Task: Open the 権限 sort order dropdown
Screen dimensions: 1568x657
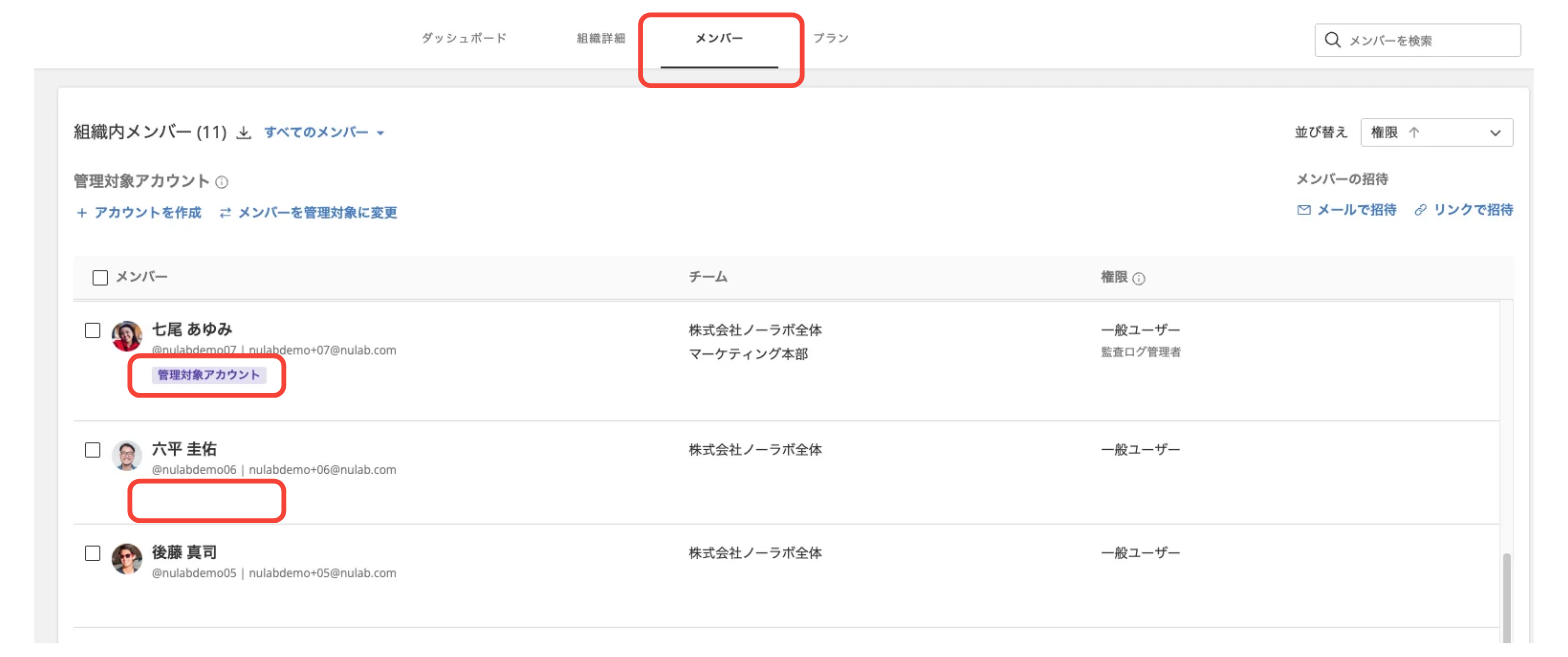Action: [1437, 132]
